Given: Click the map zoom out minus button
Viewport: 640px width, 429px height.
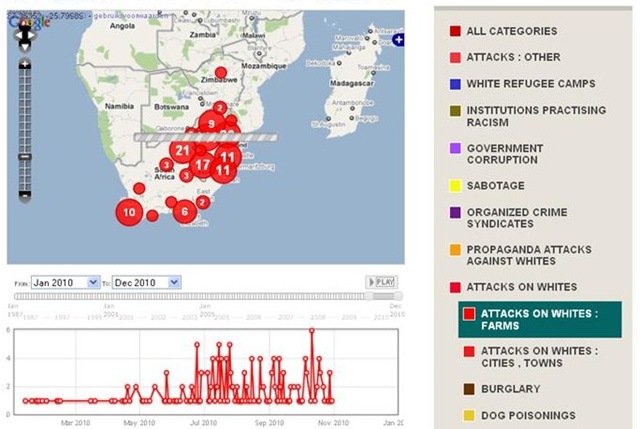Looking at the screenshot, I should (x=25, y=196).
